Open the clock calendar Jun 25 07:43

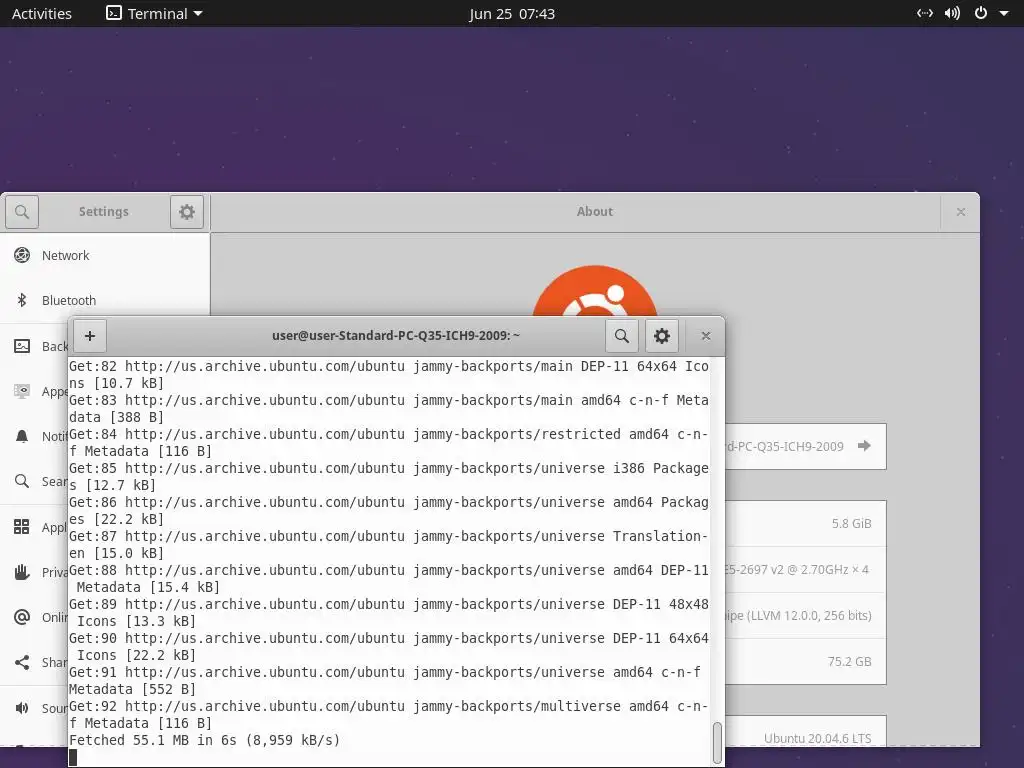[512, 14]
